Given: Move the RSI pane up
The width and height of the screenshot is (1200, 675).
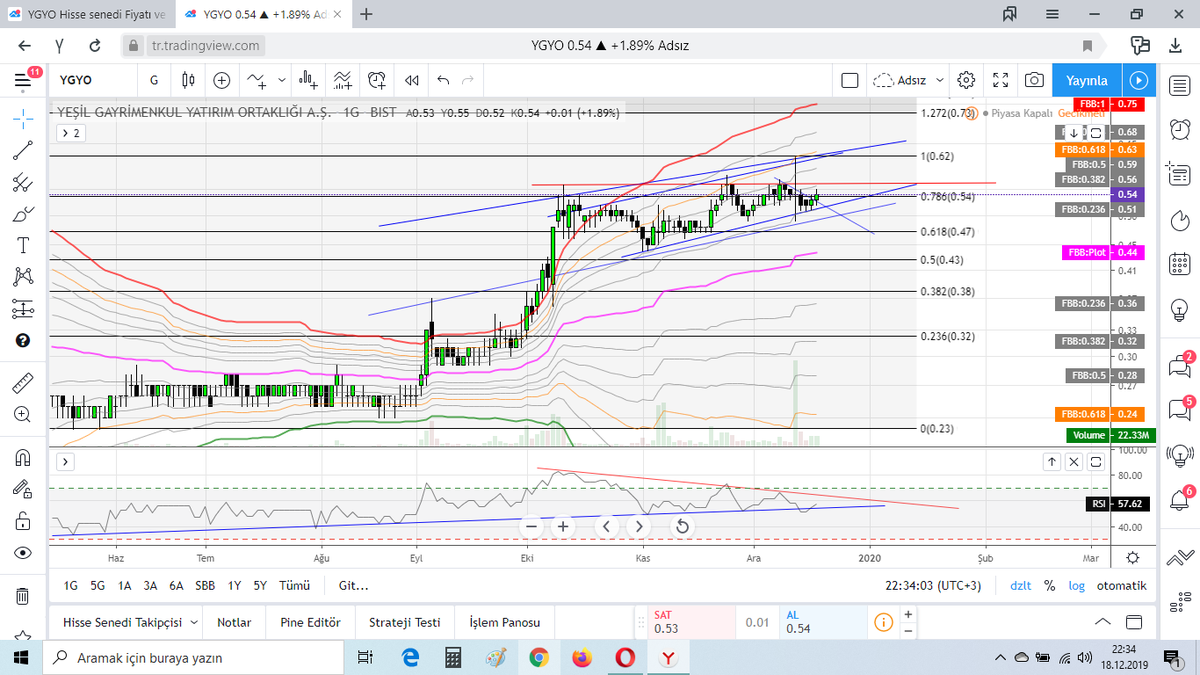Looking at the screenshot, I should tap(1052, 462).
